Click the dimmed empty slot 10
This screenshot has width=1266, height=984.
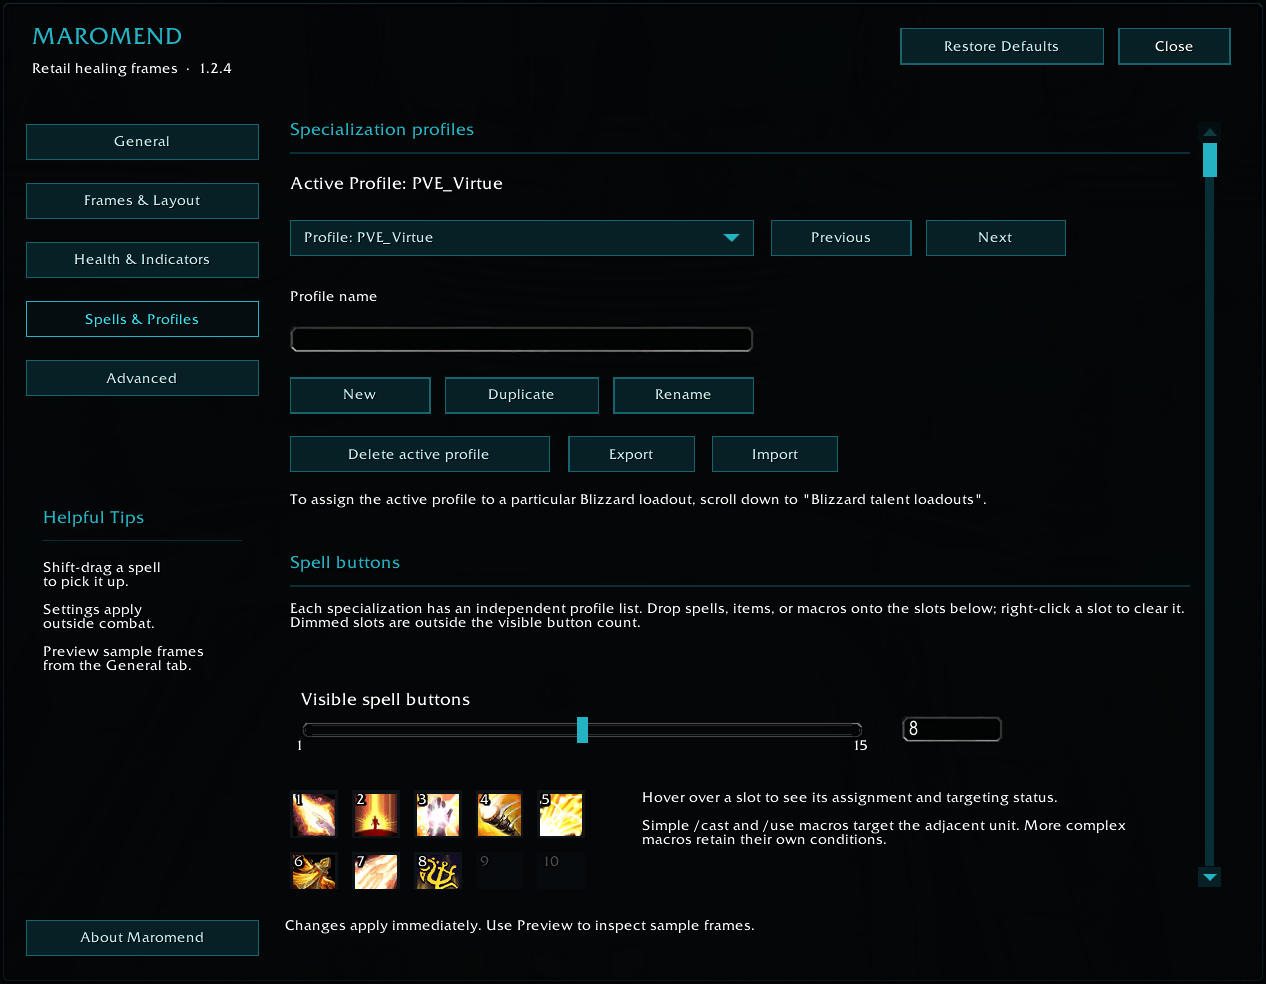click(x=561, y=871)
